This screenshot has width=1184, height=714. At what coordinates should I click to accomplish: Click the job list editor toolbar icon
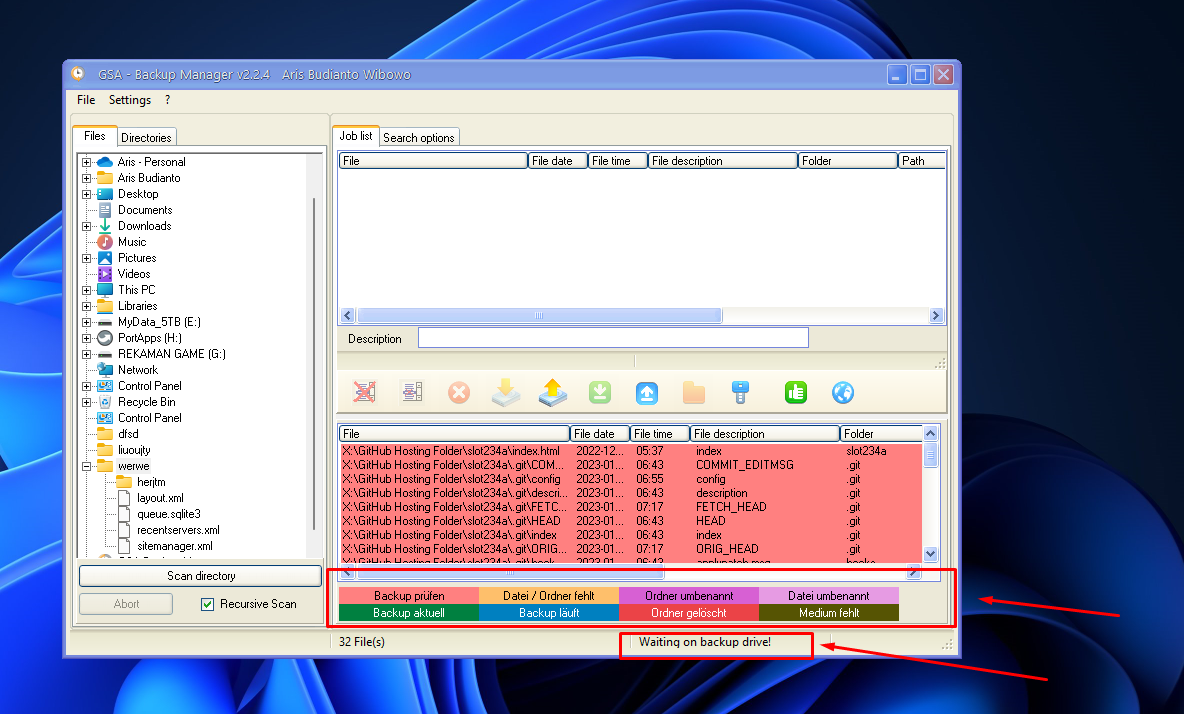point(412,392)
